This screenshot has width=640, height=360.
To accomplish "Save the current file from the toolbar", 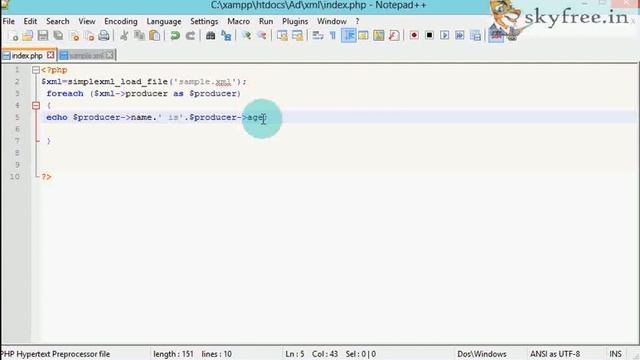I will coord(43,36).
